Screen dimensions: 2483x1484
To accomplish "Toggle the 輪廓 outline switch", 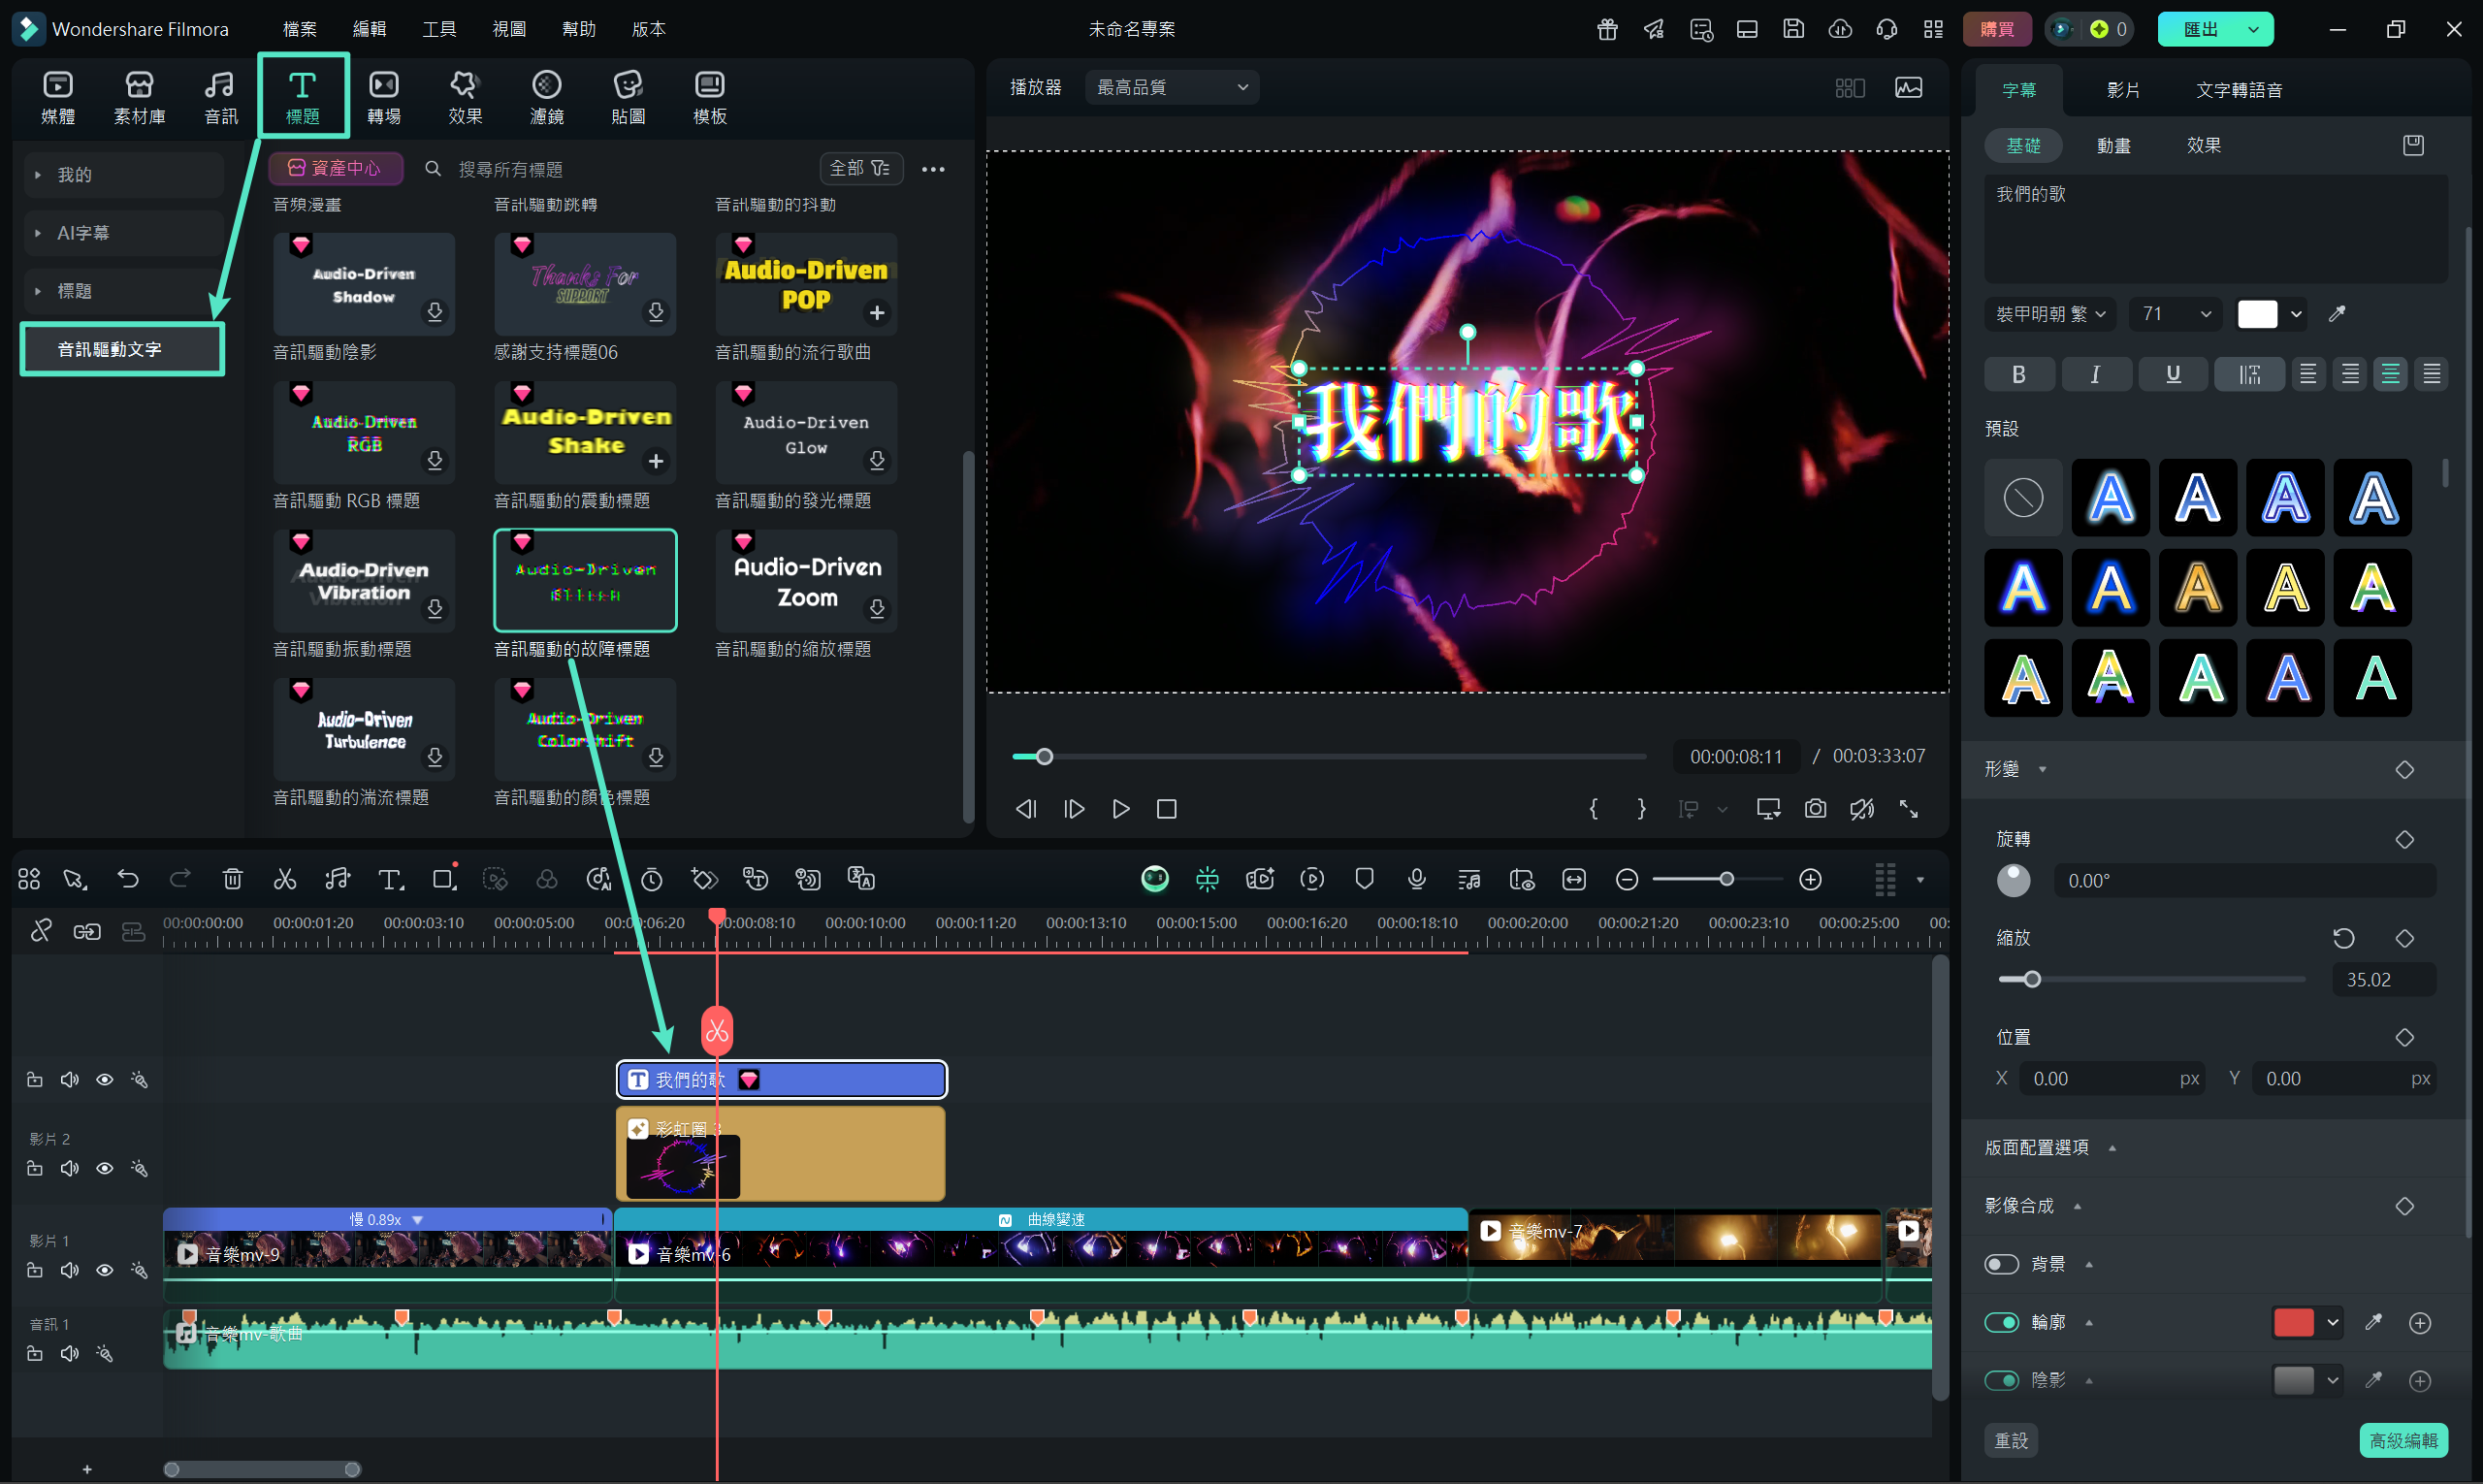I will [2002, 1322].
